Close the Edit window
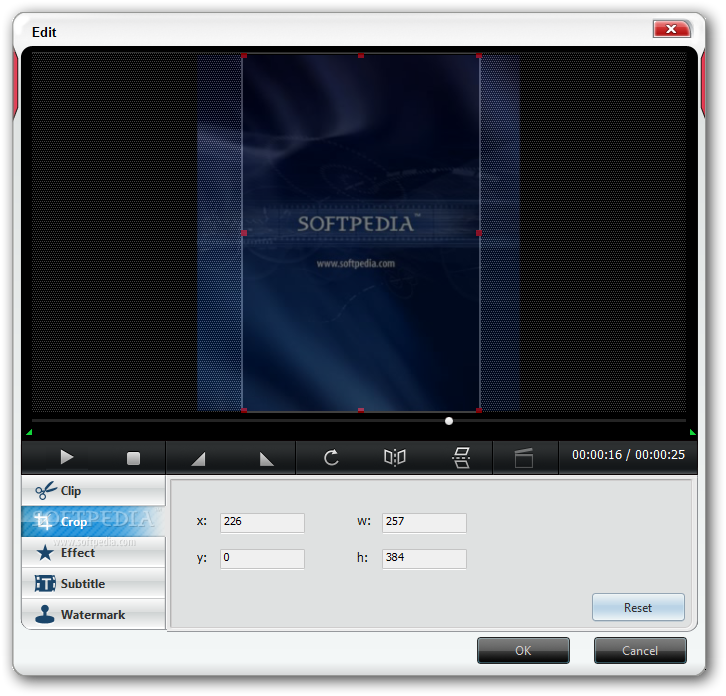This screenshot has width=726, height=696. pos(671,29)
